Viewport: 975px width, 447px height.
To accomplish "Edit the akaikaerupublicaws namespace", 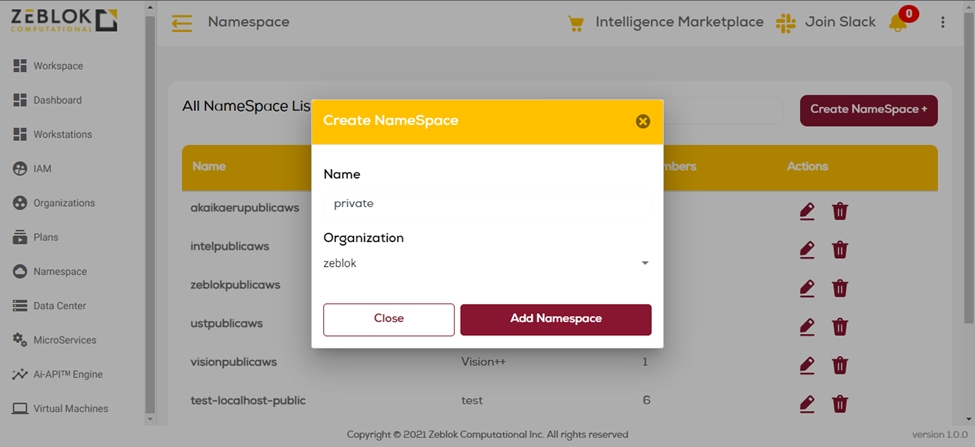I will [807, 211].
